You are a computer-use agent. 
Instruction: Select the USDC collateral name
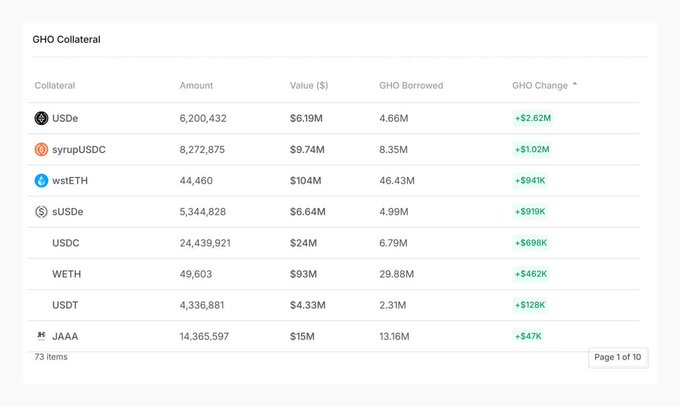pyautogui.click(x=66, y=243)
